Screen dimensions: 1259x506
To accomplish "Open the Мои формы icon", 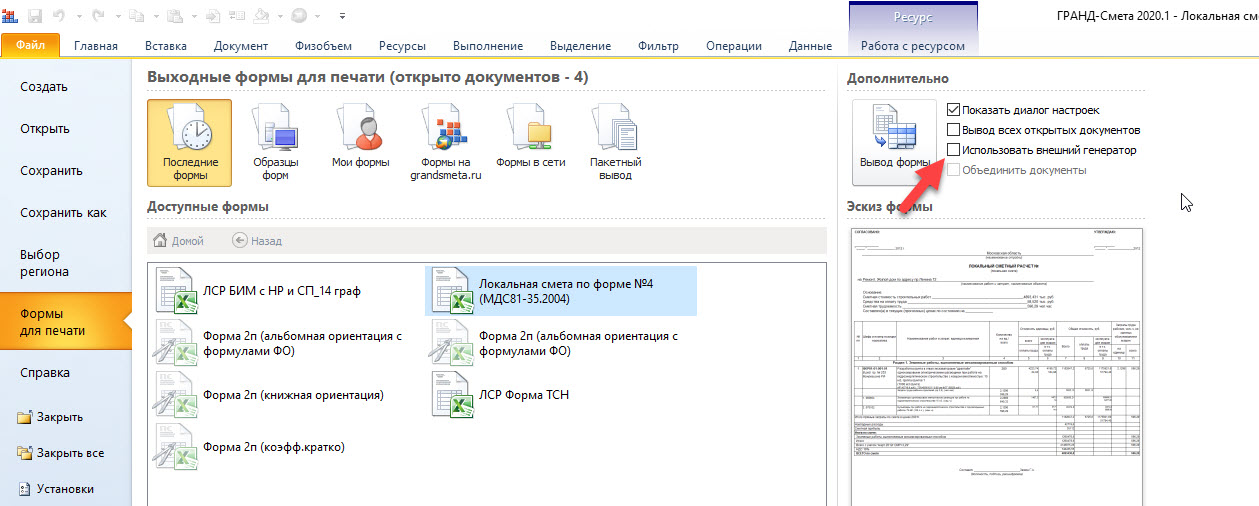I will (360, 135).
